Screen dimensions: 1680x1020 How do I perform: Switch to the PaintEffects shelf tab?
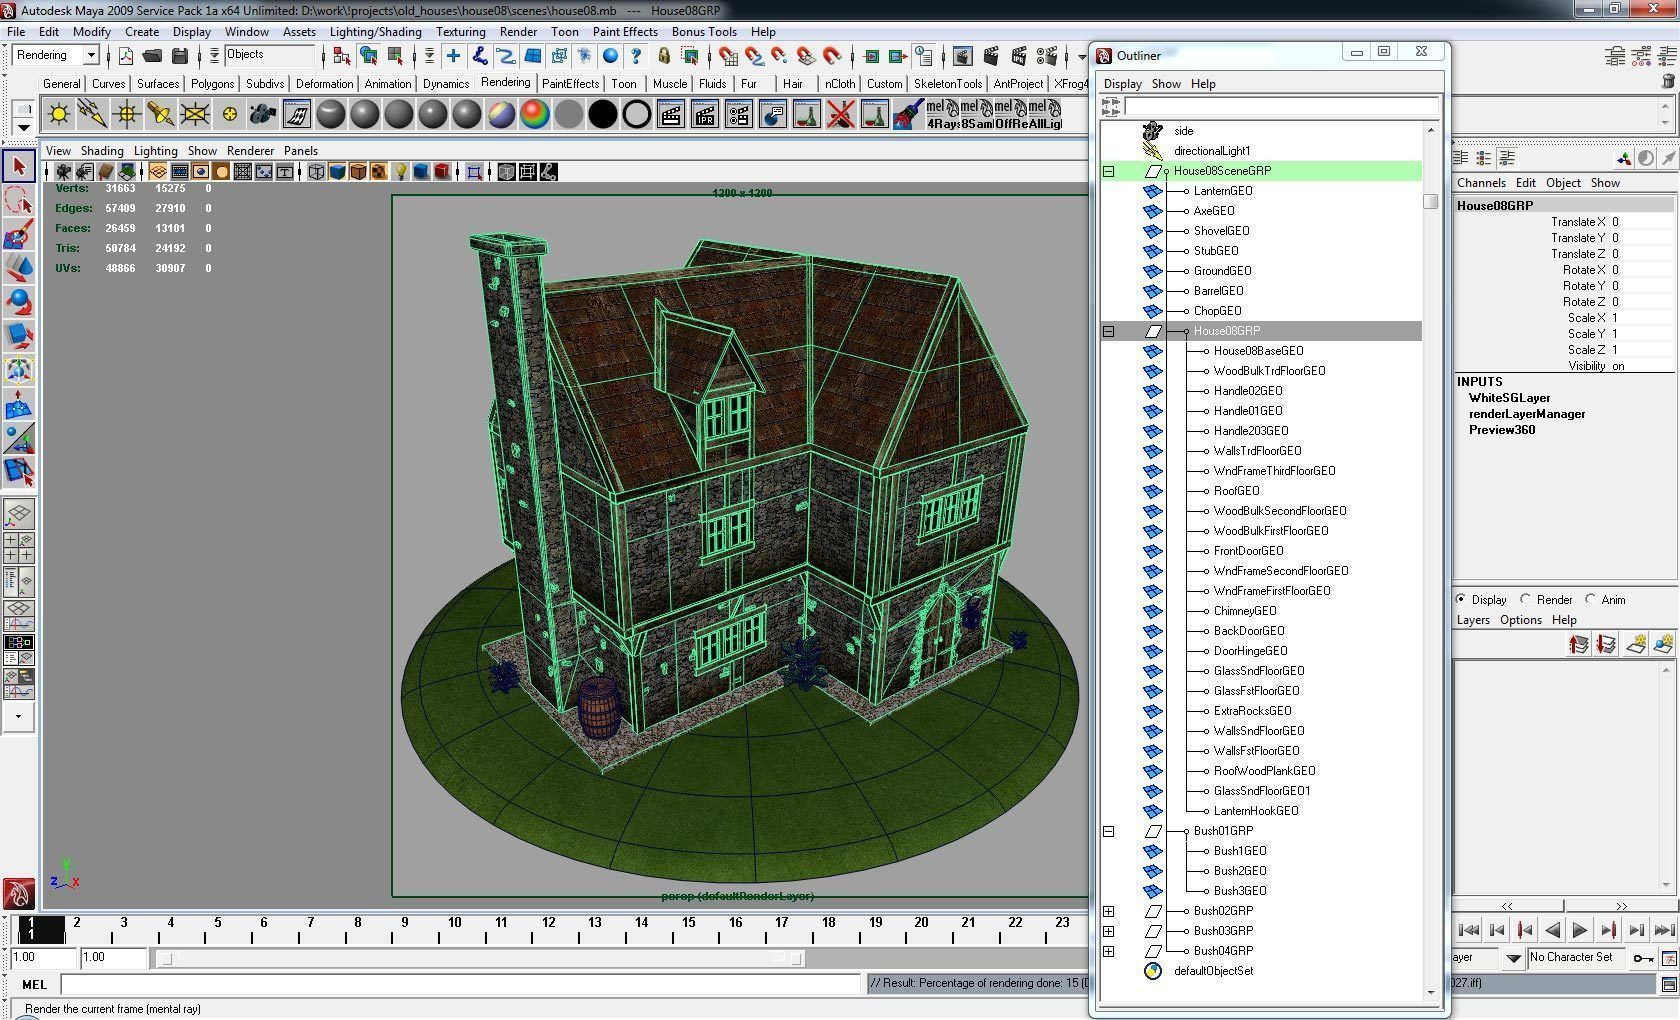570,84
